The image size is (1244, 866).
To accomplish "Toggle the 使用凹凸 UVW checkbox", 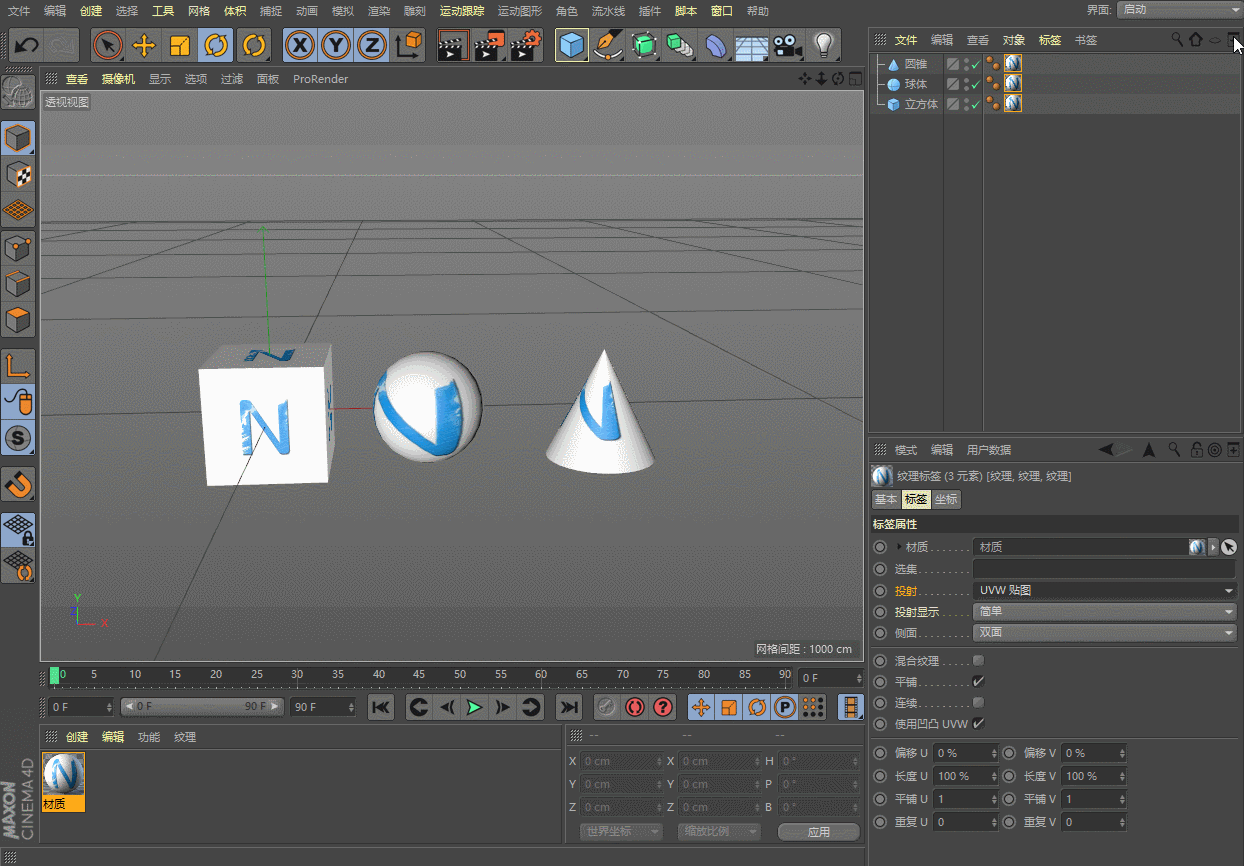I will 978,723.
